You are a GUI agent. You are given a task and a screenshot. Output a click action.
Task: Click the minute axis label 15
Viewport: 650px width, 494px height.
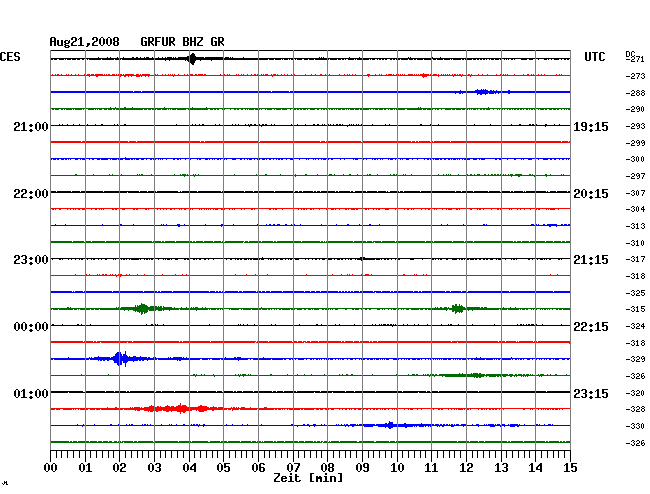570,468
